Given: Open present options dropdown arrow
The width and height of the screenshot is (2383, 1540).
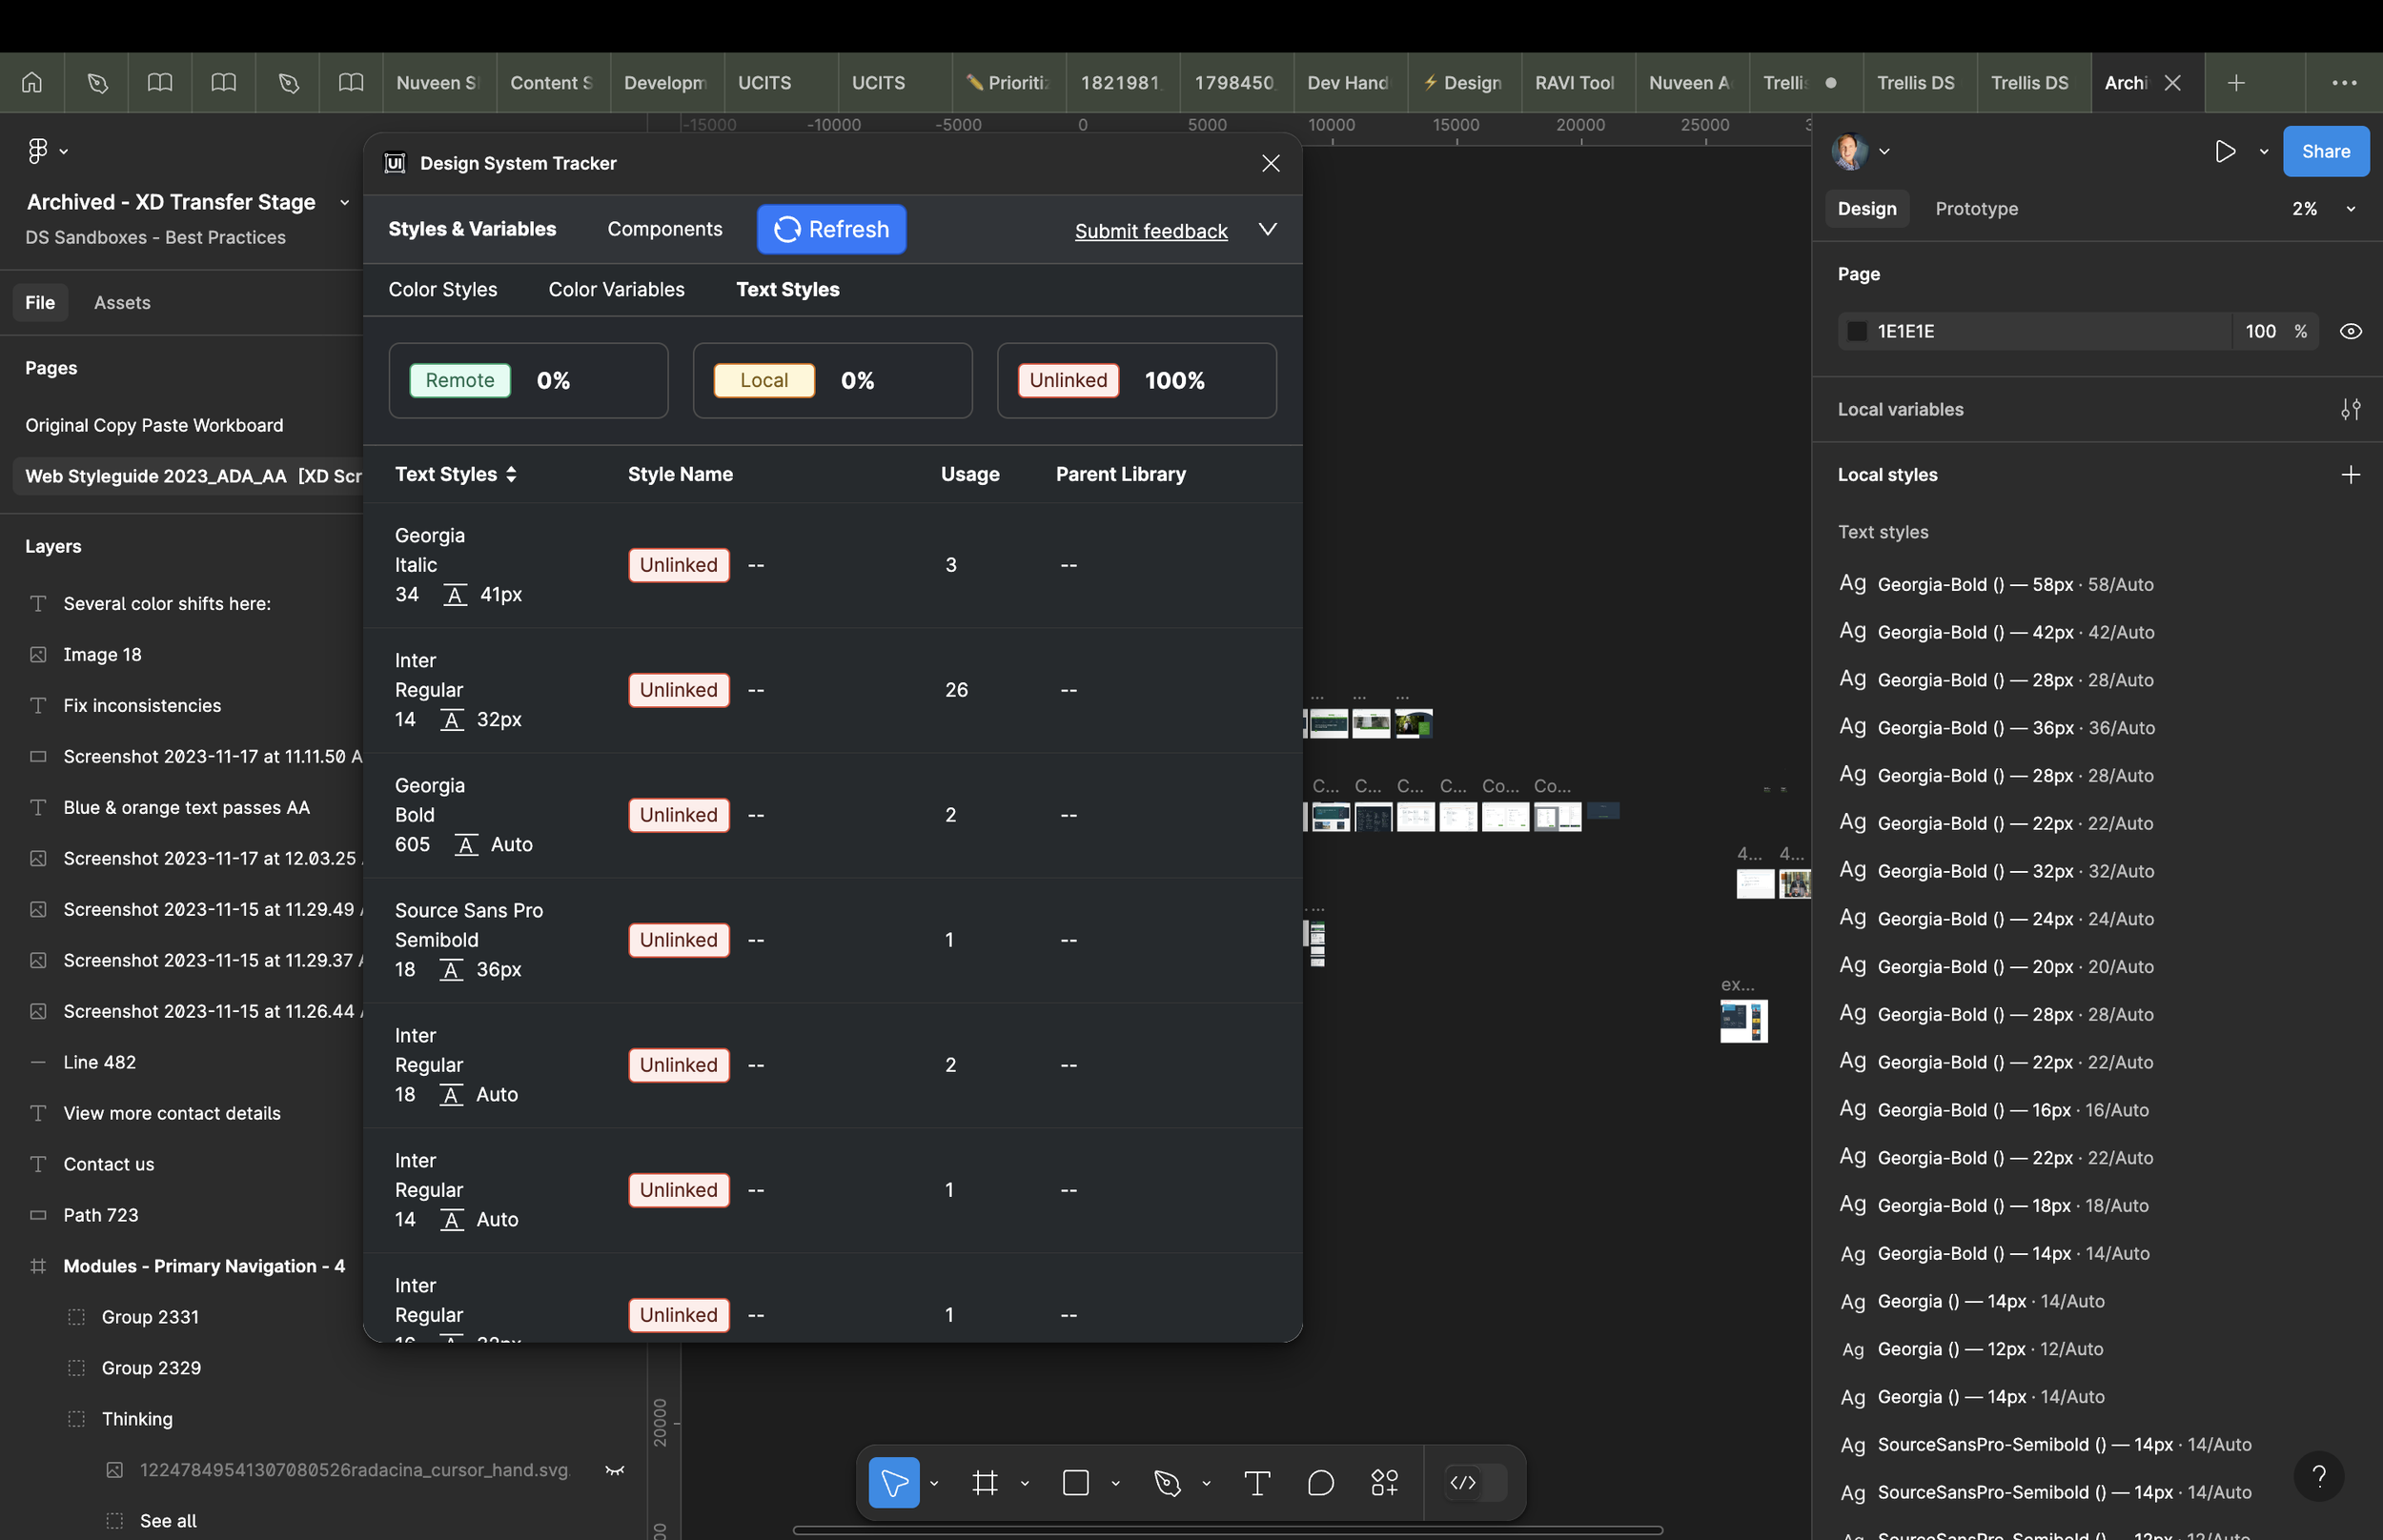Looking at the screenshot, I should [2264, 151].
